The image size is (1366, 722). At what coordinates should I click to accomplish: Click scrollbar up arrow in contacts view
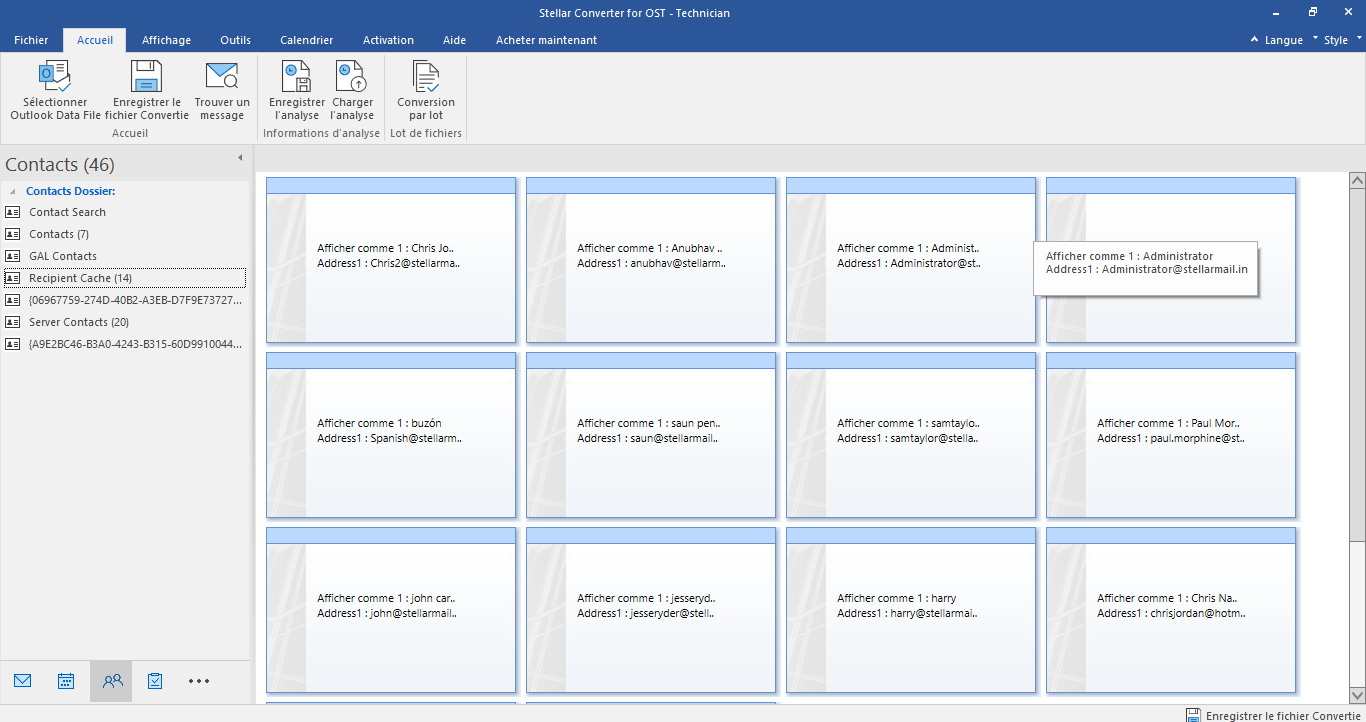[1357, 180]
